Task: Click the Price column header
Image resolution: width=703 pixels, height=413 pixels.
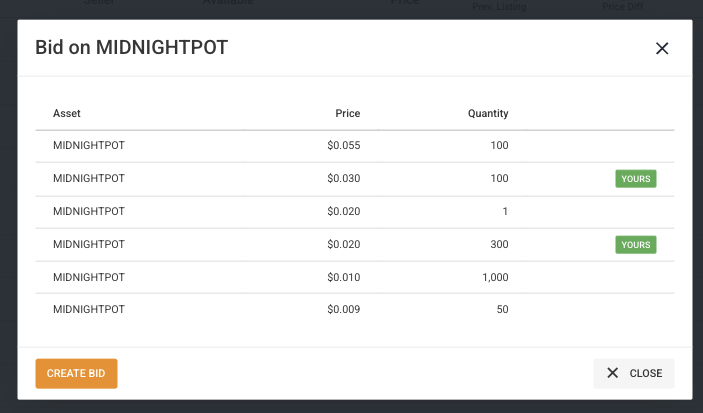Action: click(x=347, y=113)
